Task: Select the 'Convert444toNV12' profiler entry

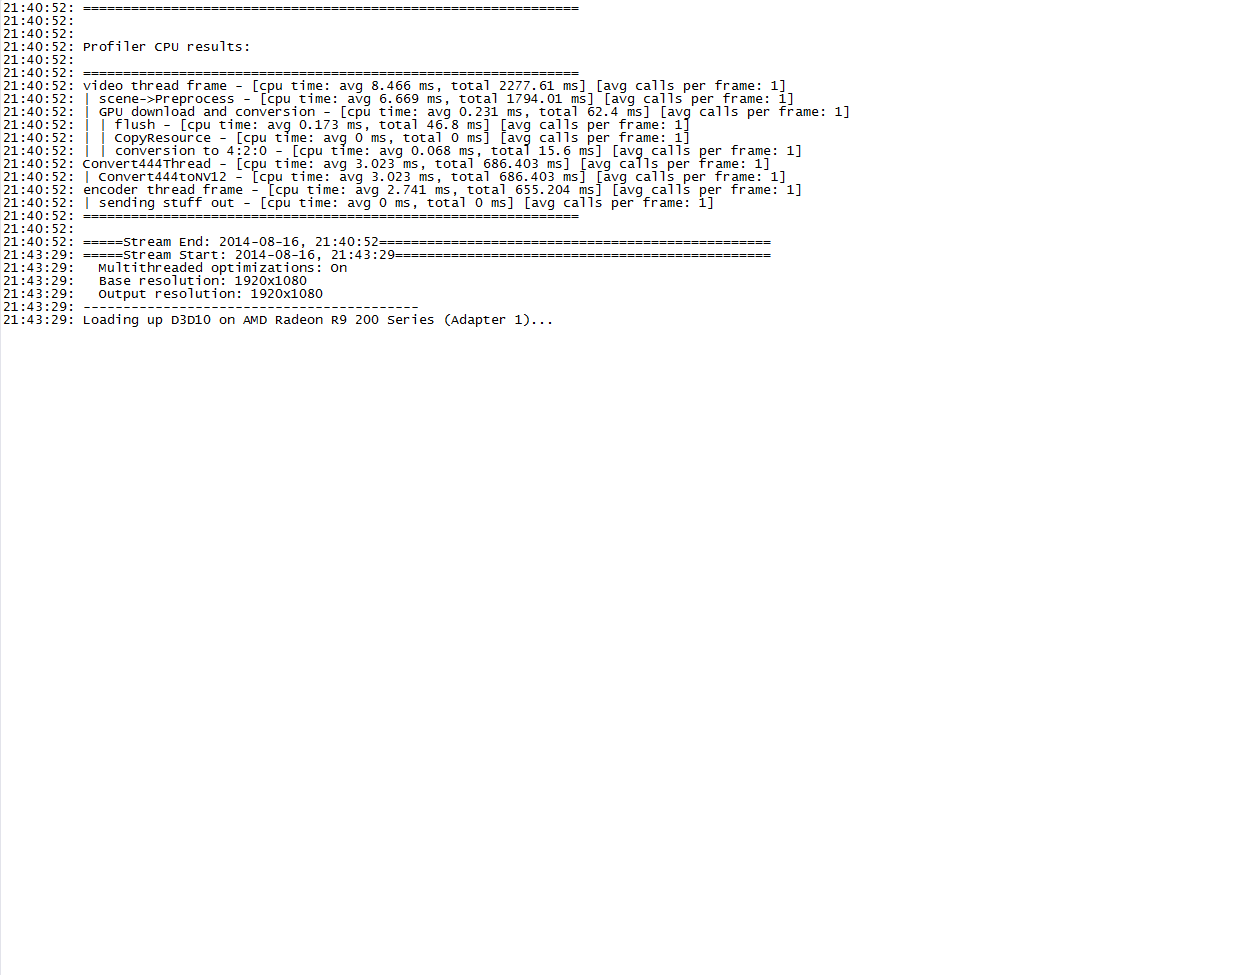Action: tap(434, 177)
